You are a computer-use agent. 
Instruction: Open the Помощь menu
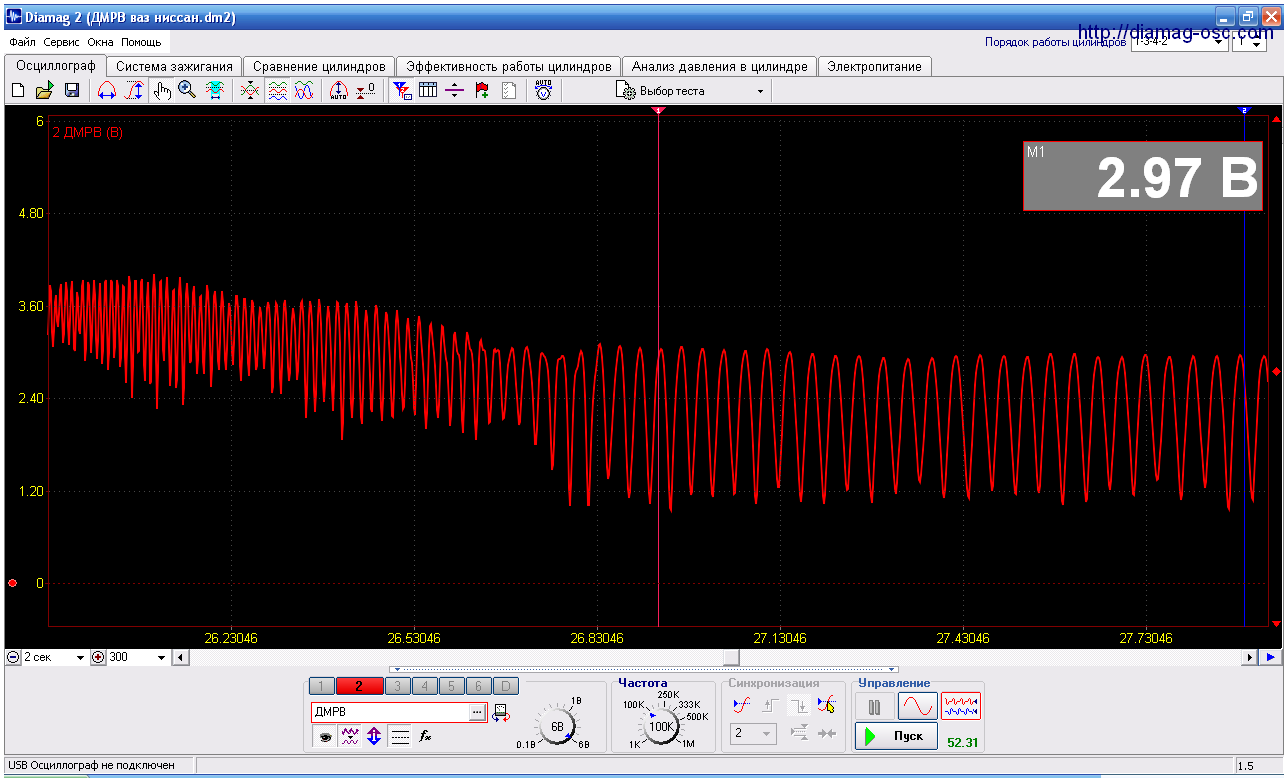141,43
